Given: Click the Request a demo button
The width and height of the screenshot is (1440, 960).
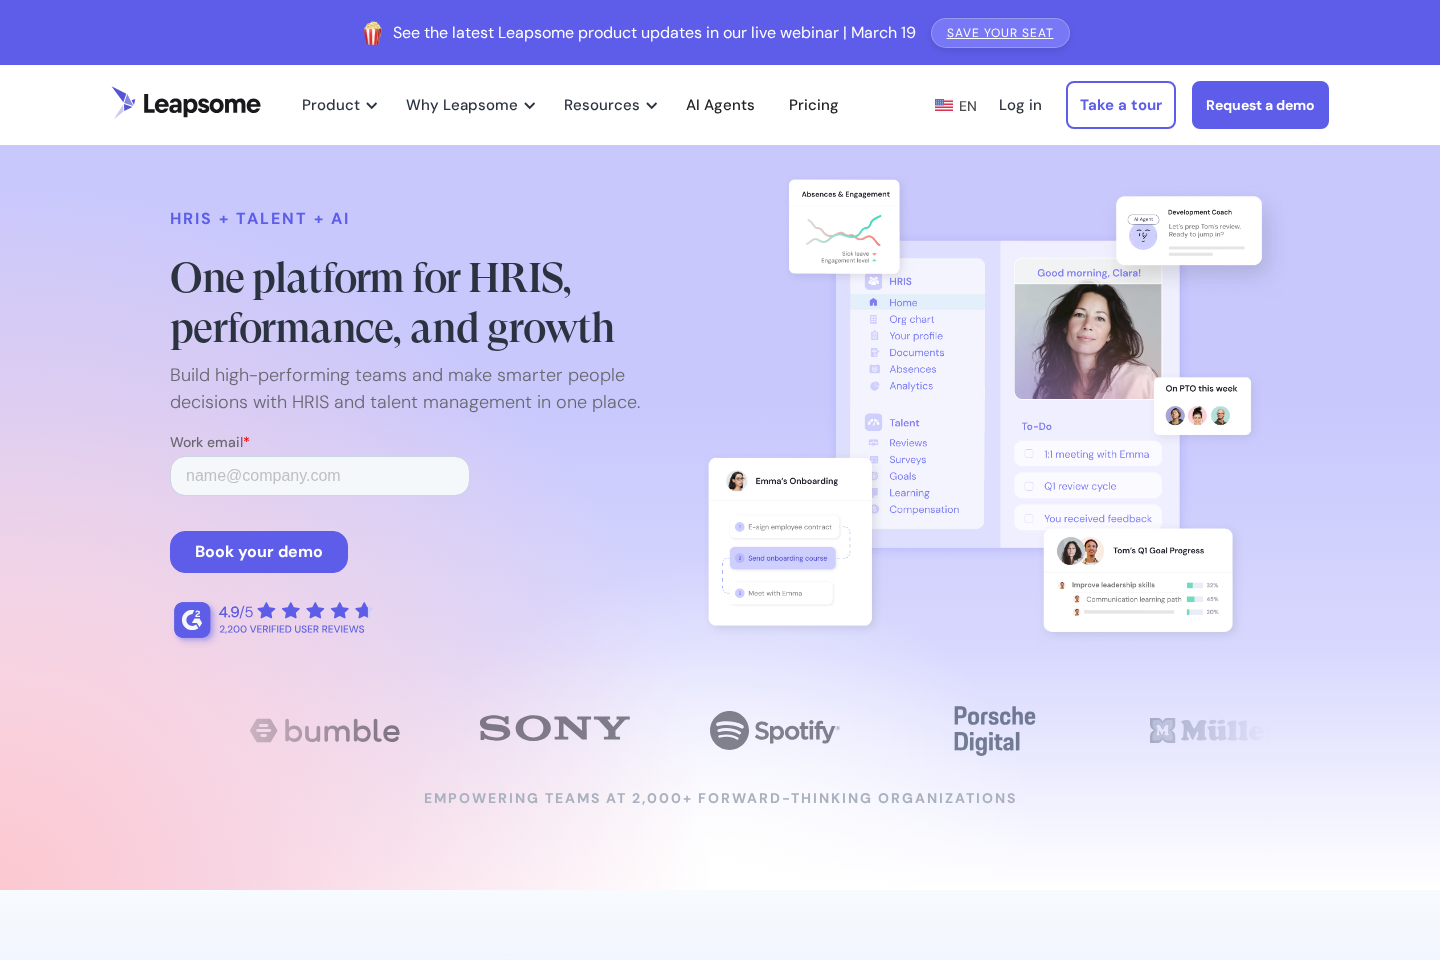Looking at the screenshot, I should [1260, 105].
